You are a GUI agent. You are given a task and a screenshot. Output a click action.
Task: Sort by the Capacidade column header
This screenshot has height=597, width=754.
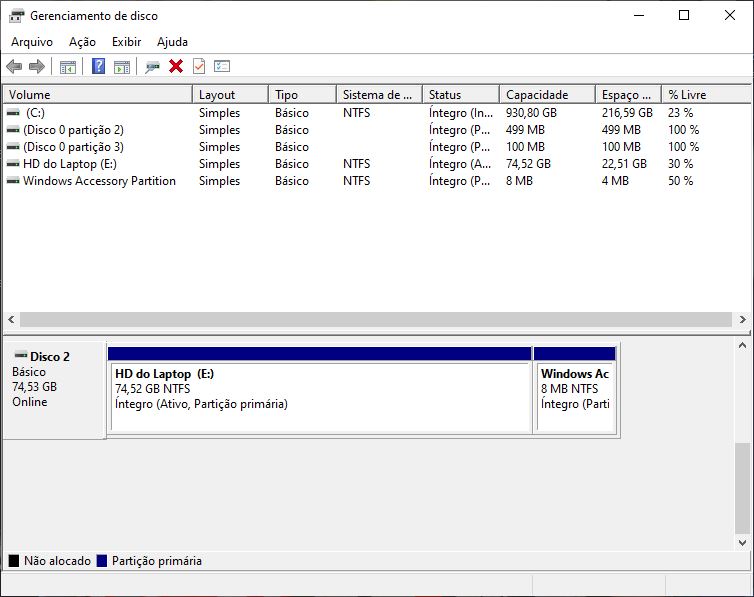click(x=547, y=94)
